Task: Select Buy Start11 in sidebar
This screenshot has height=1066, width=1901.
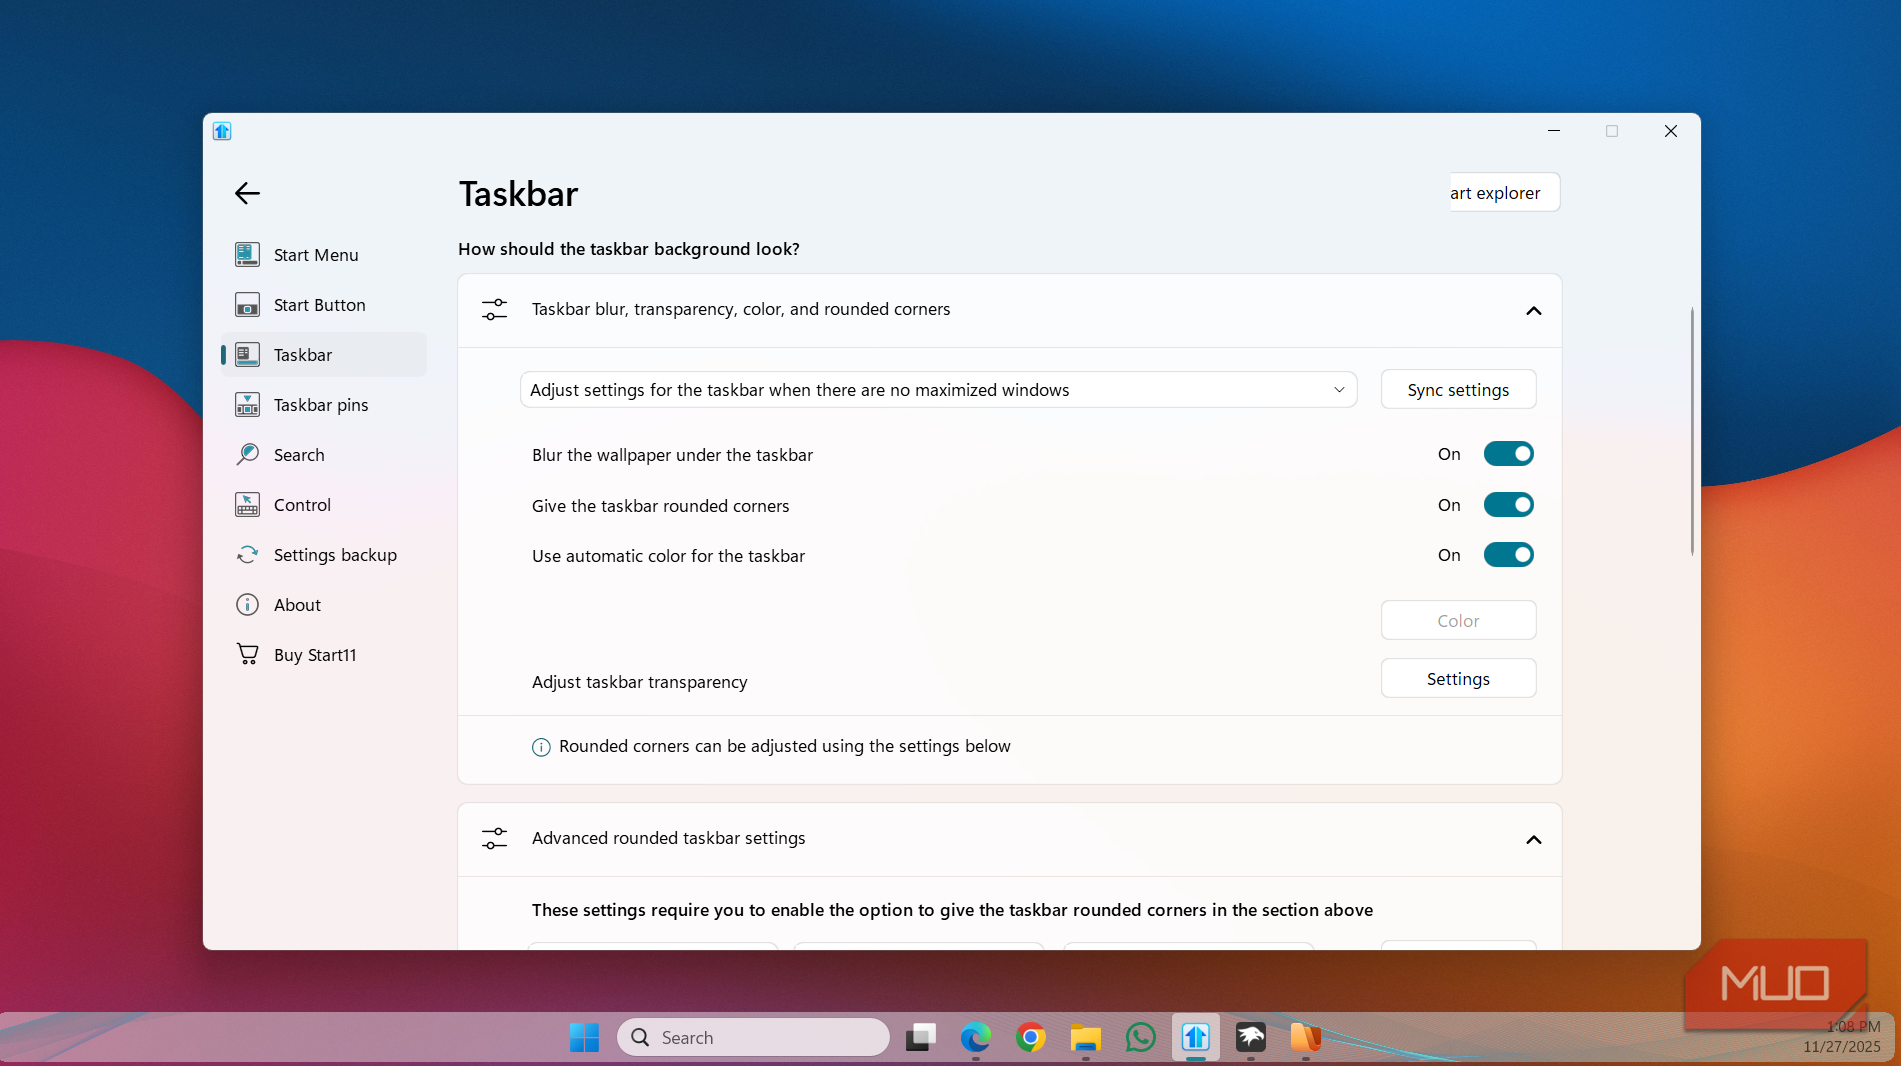Action: (x=324, y=655)
